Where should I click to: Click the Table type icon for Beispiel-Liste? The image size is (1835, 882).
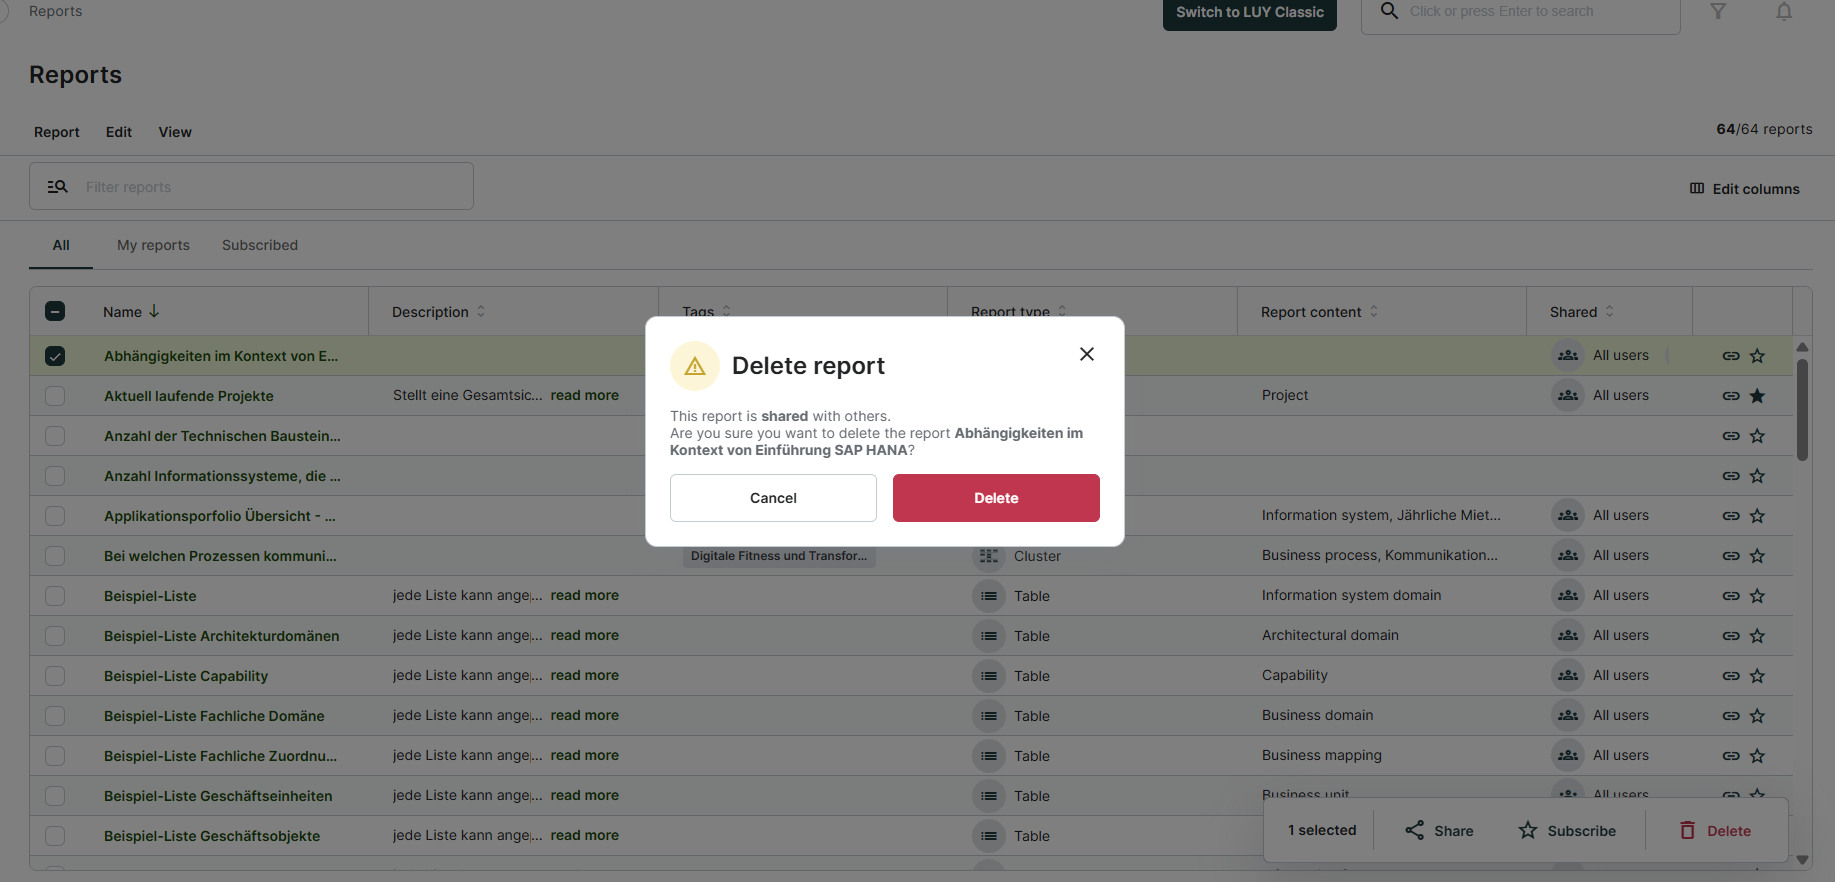point(989,596)
